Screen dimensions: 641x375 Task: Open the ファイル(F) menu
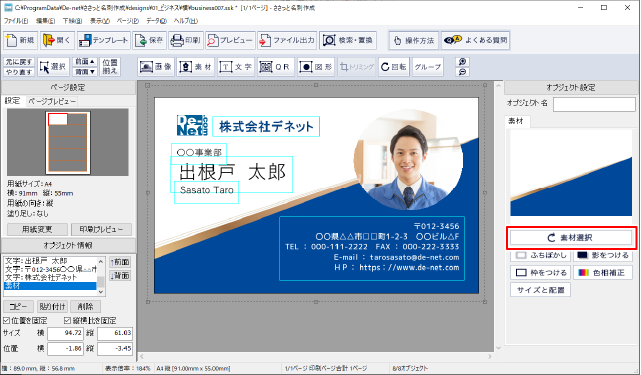[x=16, y=20]
